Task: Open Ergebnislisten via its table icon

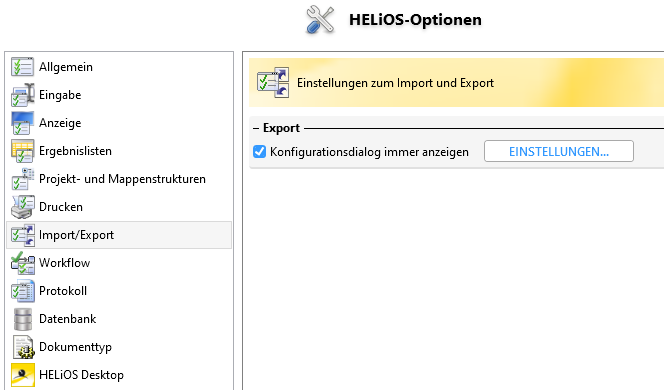Action: click(x=22, y=151)
